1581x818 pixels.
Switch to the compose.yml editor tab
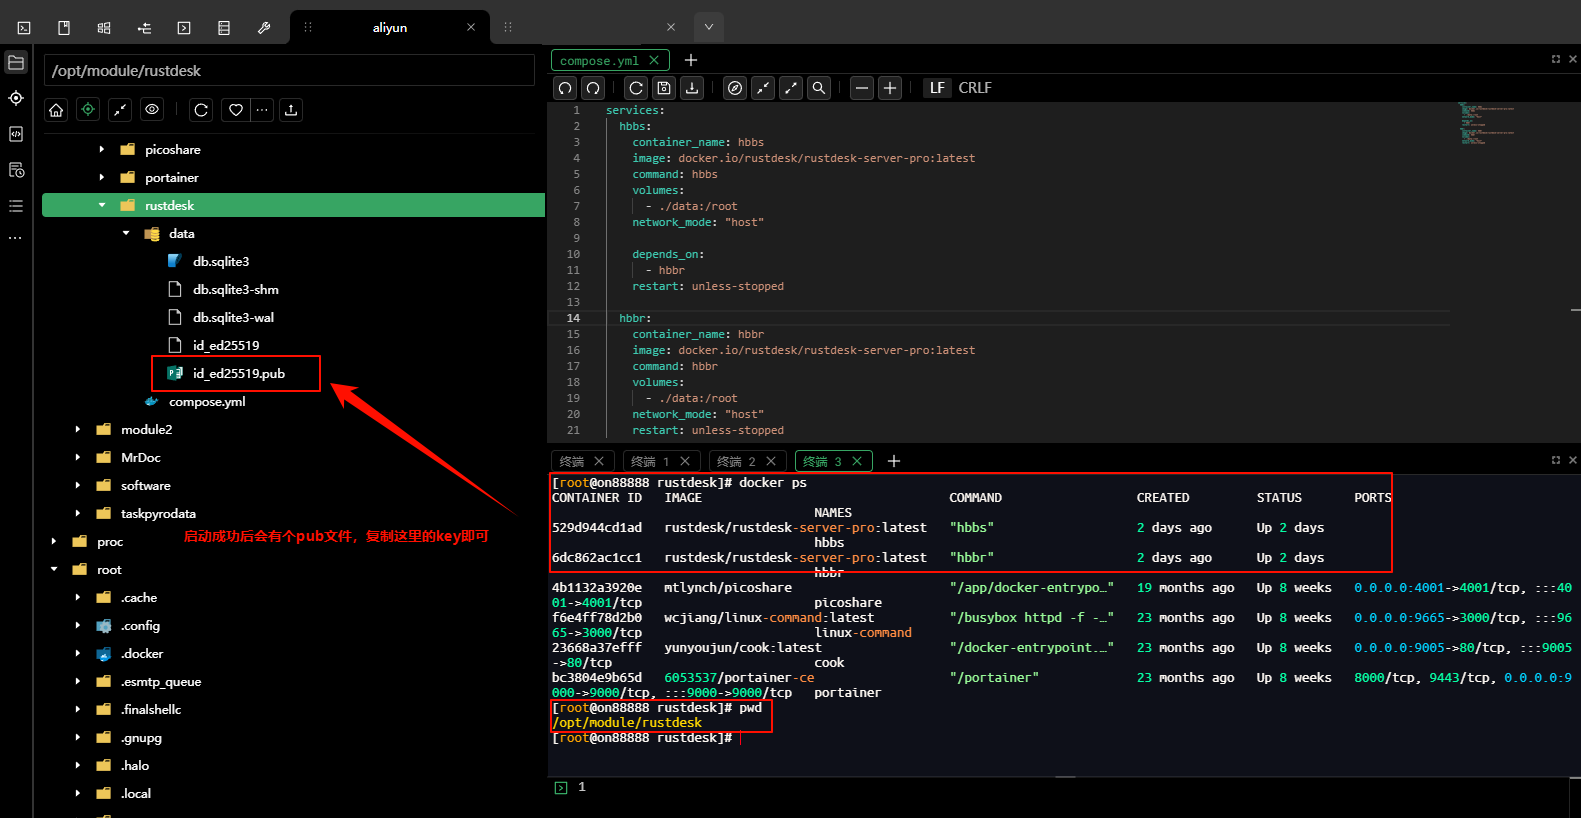pos(599,61)
